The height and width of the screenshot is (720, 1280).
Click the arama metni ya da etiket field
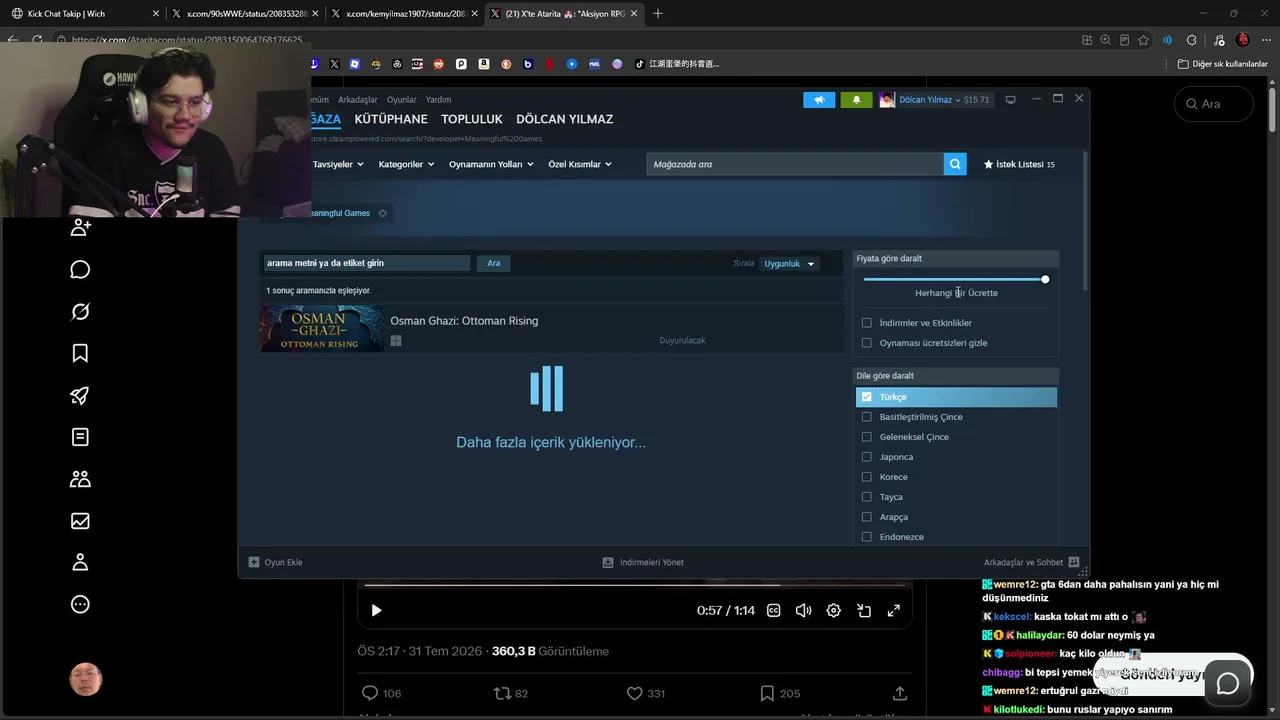point(366,263)
